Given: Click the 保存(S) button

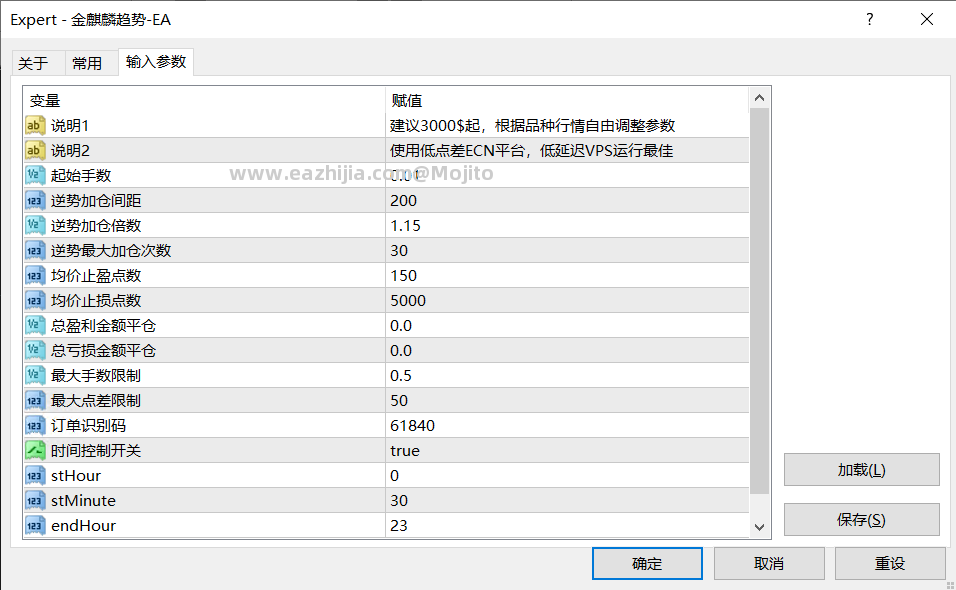Looking at the screenshot, I should click(861, 520).
